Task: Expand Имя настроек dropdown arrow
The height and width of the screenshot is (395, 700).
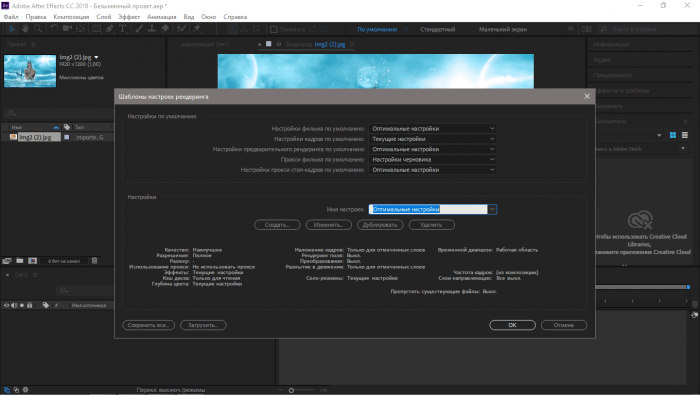Action: click(492, 209)
